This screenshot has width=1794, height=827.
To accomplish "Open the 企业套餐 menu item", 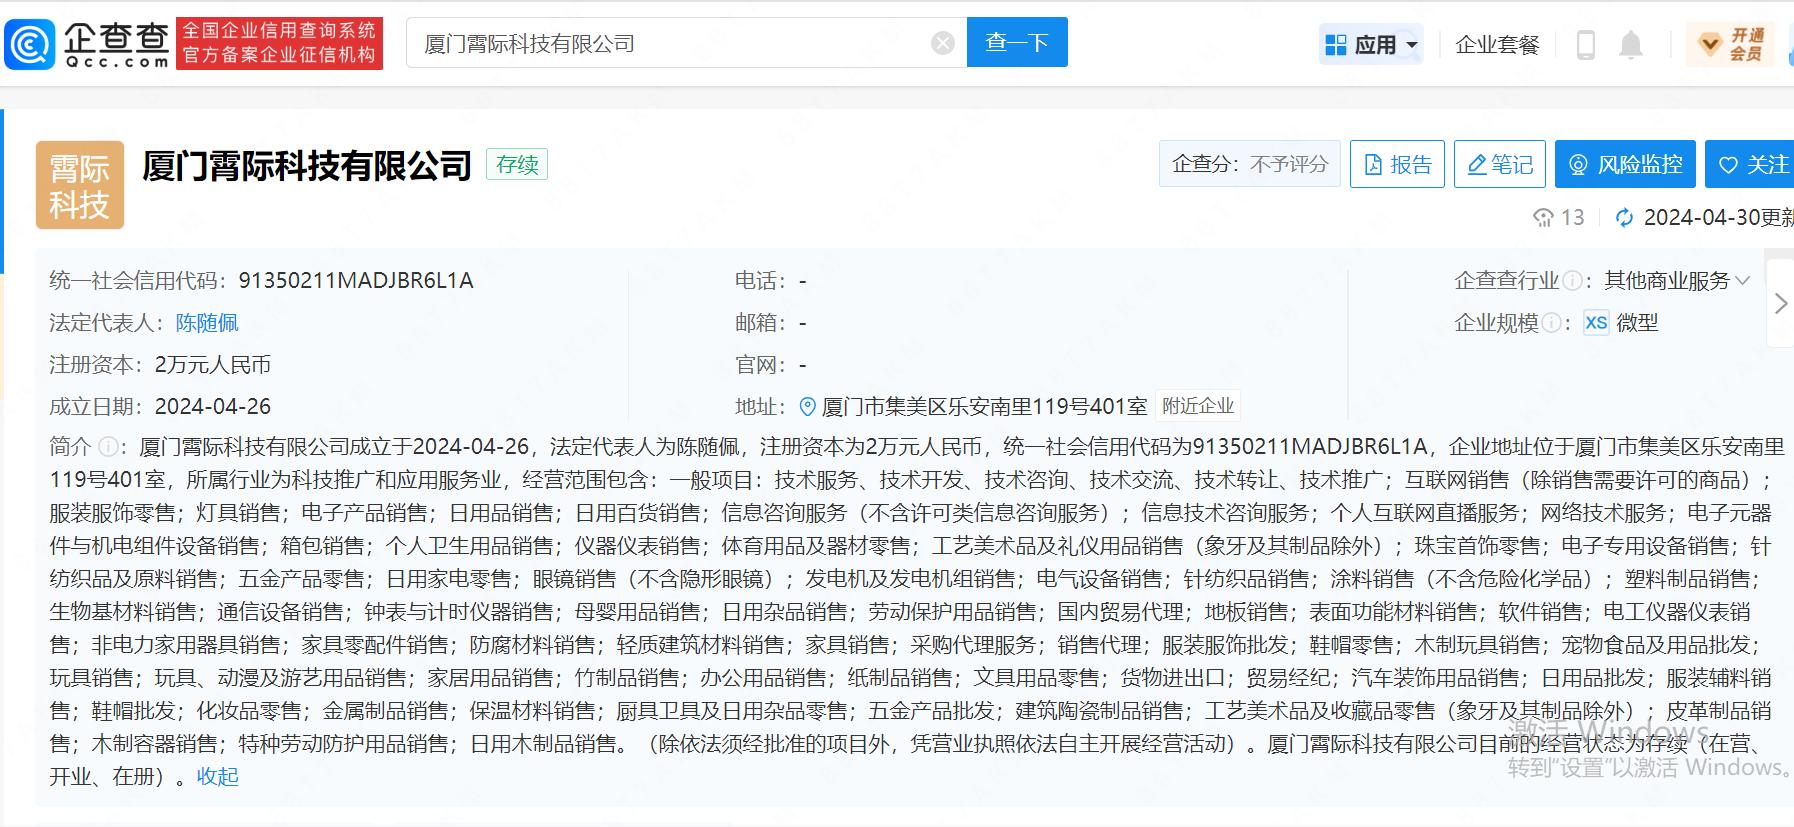I will (1497, 44).
